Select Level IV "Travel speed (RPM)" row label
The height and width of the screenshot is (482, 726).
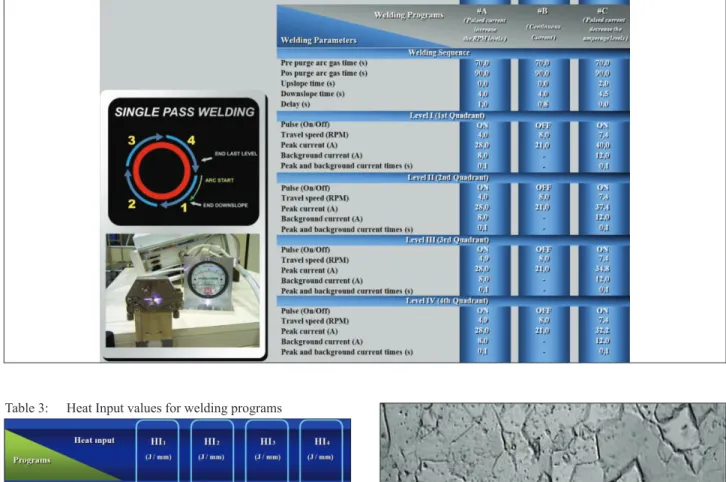315,321
